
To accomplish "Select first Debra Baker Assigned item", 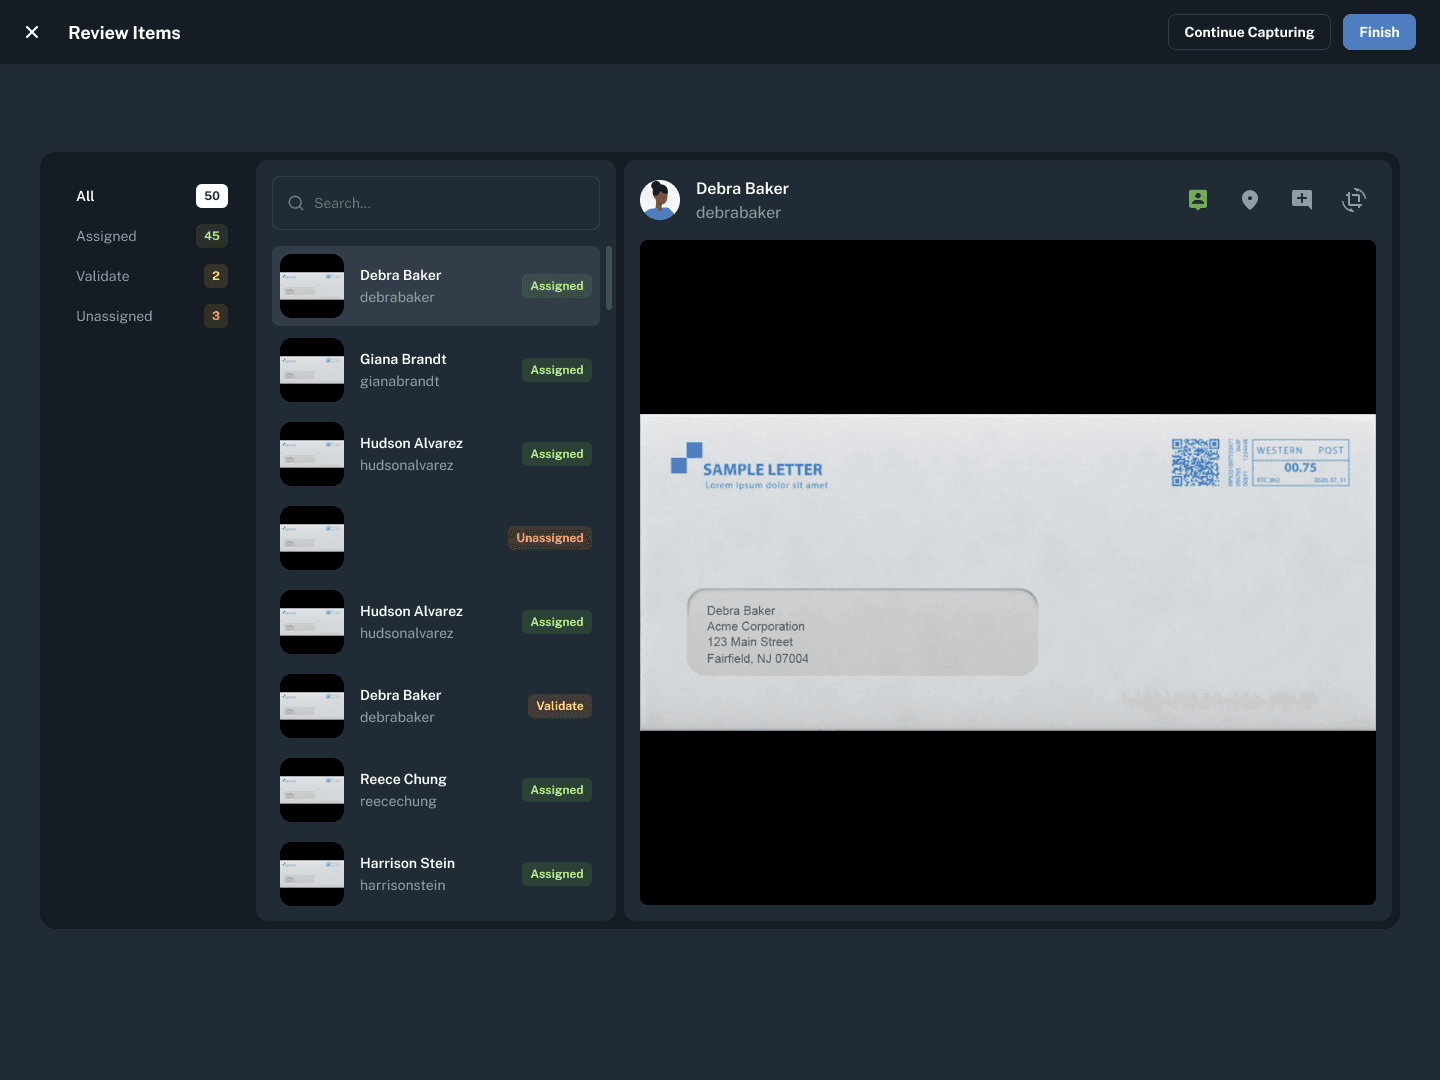I will [x=436, y=286].
